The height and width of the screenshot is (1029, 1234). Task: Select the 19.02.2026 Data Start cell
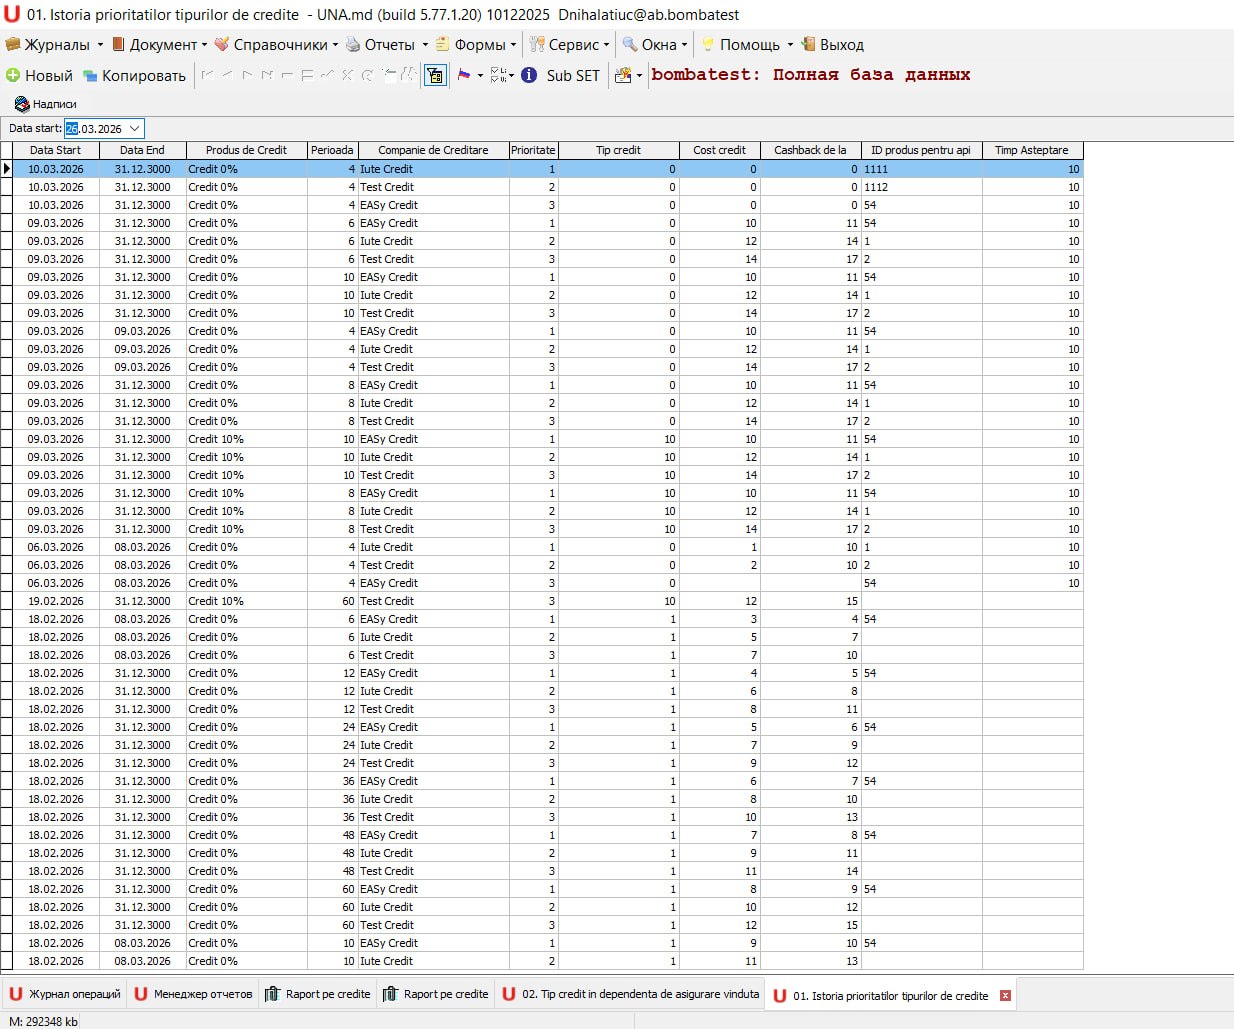tap(56, 601)
